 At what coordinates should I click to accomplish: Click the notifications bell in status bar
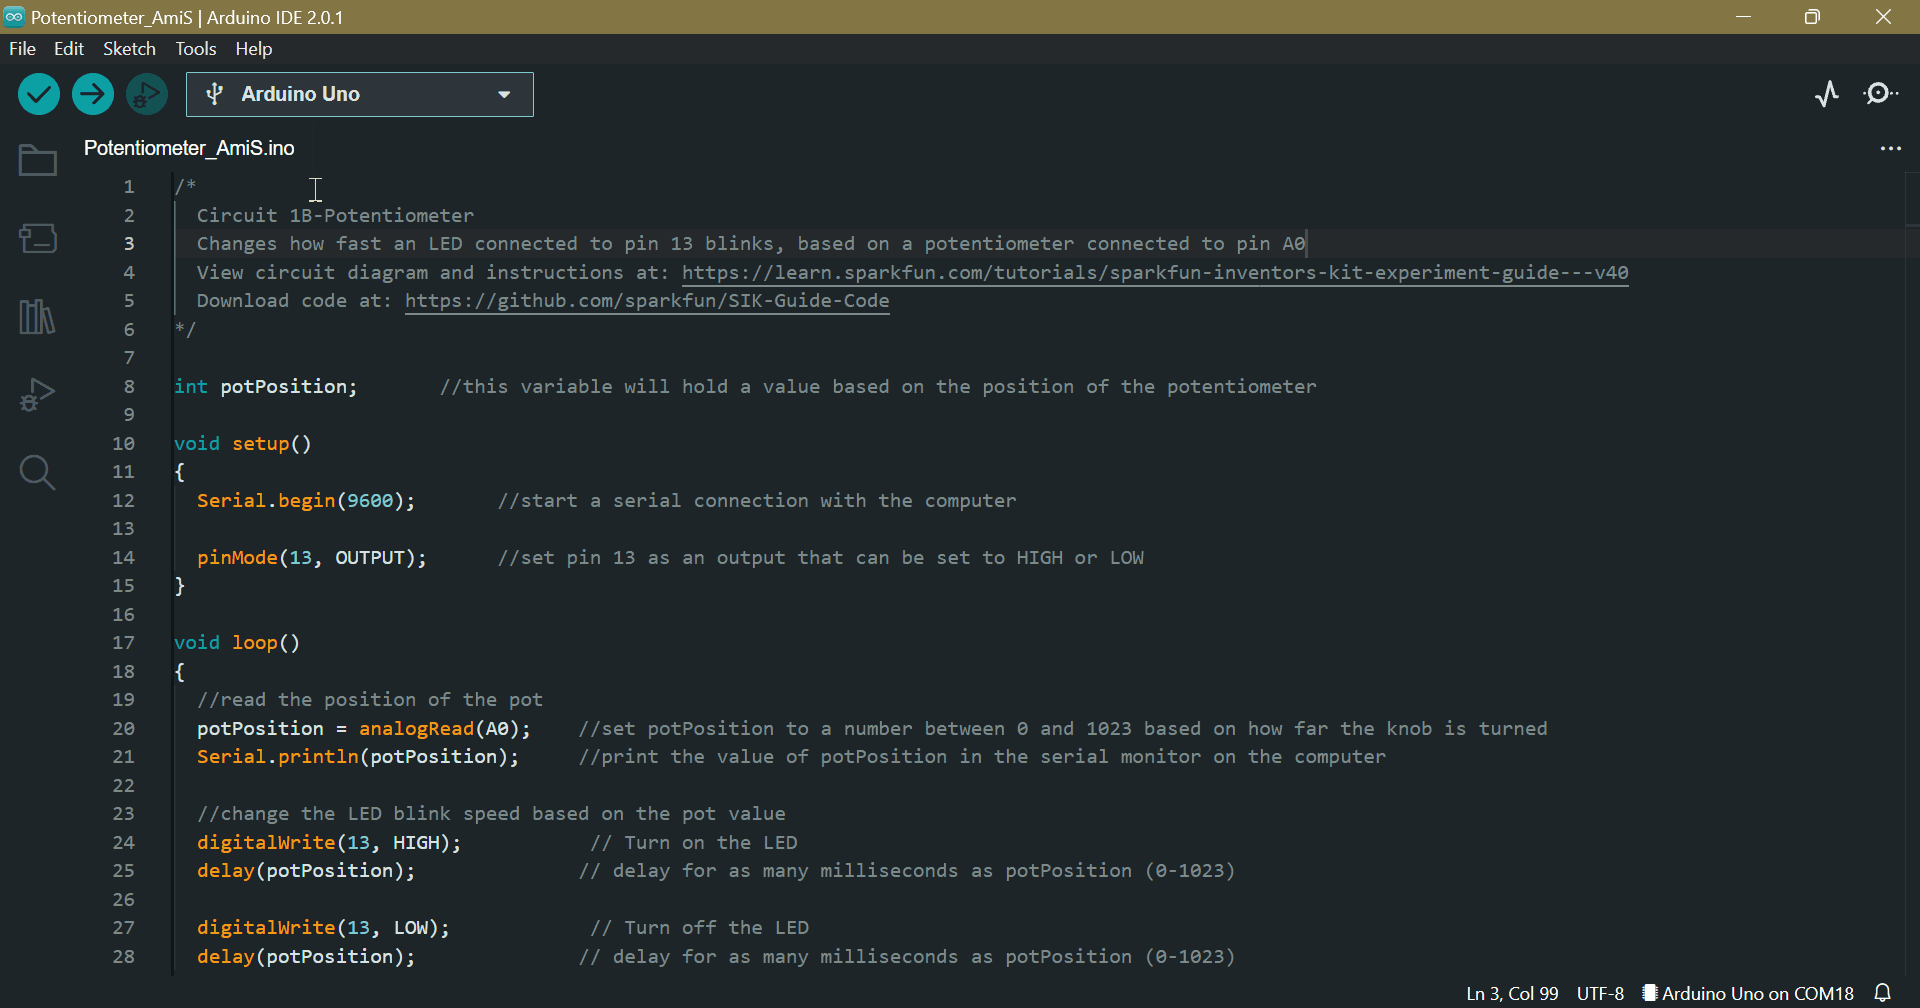[x=1883, y=993]
